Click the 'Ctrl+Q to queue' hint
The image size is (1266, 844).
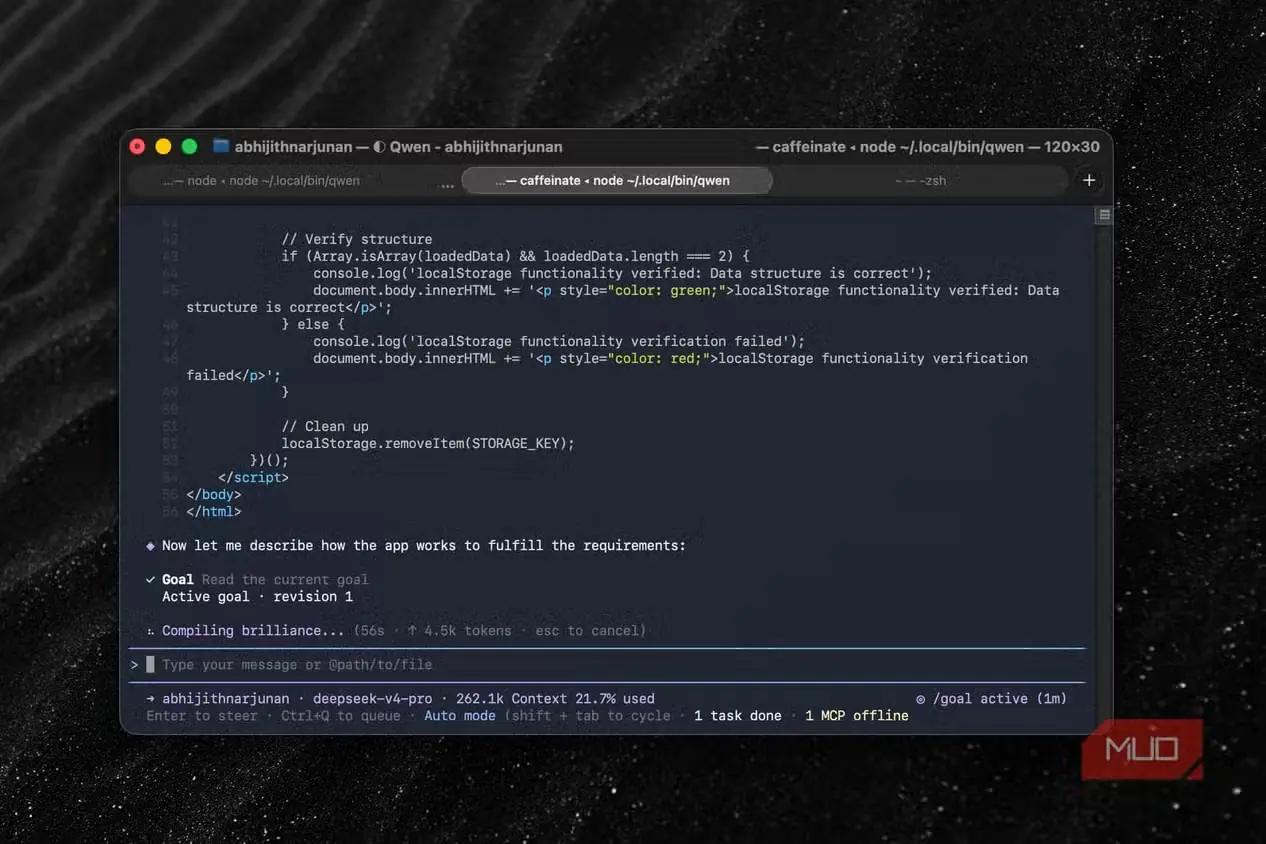(x=340, y=716)
